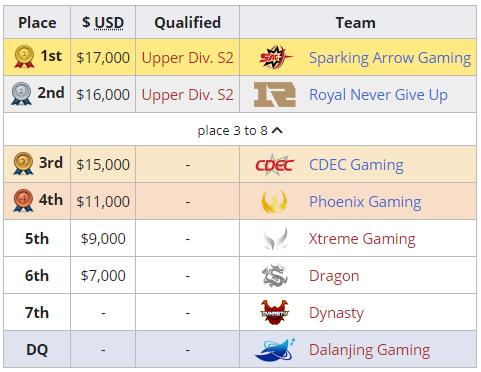Click the Dynasty team red logo
The image size is (481, 372).
point(275,313)
